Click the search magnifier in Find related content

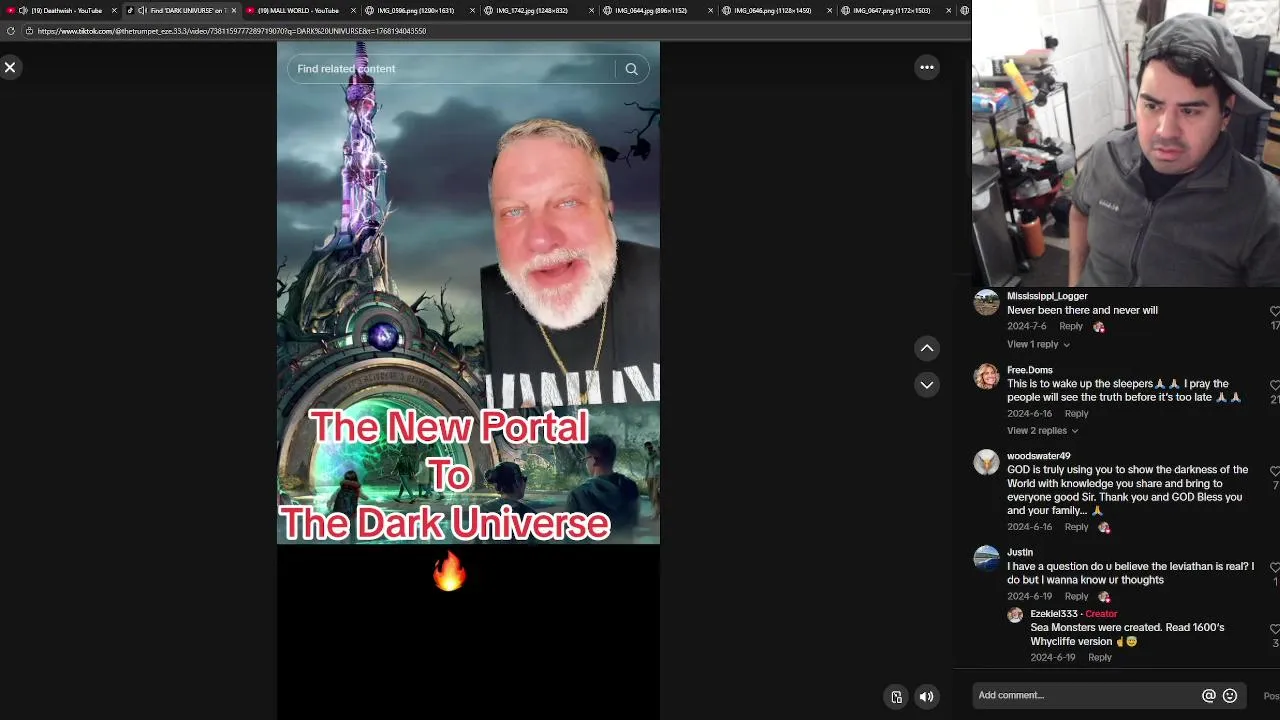click(631, 69)
